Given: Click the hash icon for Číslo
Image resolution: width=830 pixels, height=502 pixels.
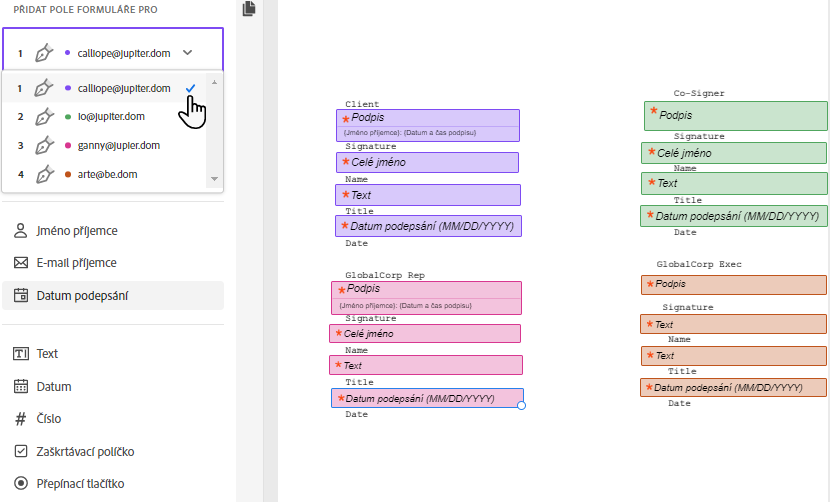Looking at the screenshot, I should pos(20,419).
